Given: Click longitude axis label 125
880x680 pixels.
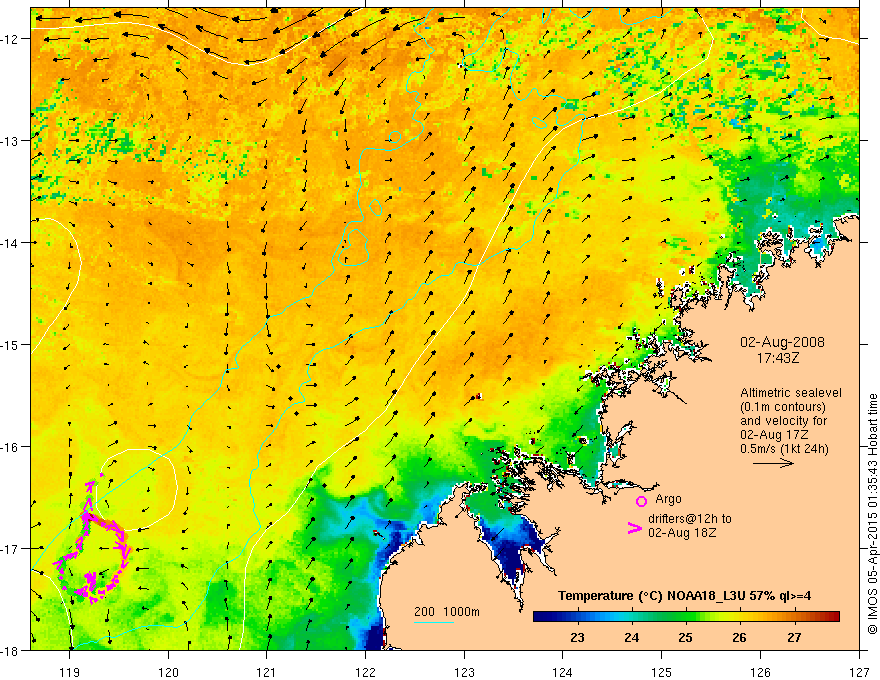Looking at the screenshot, I should click(662, 672).
